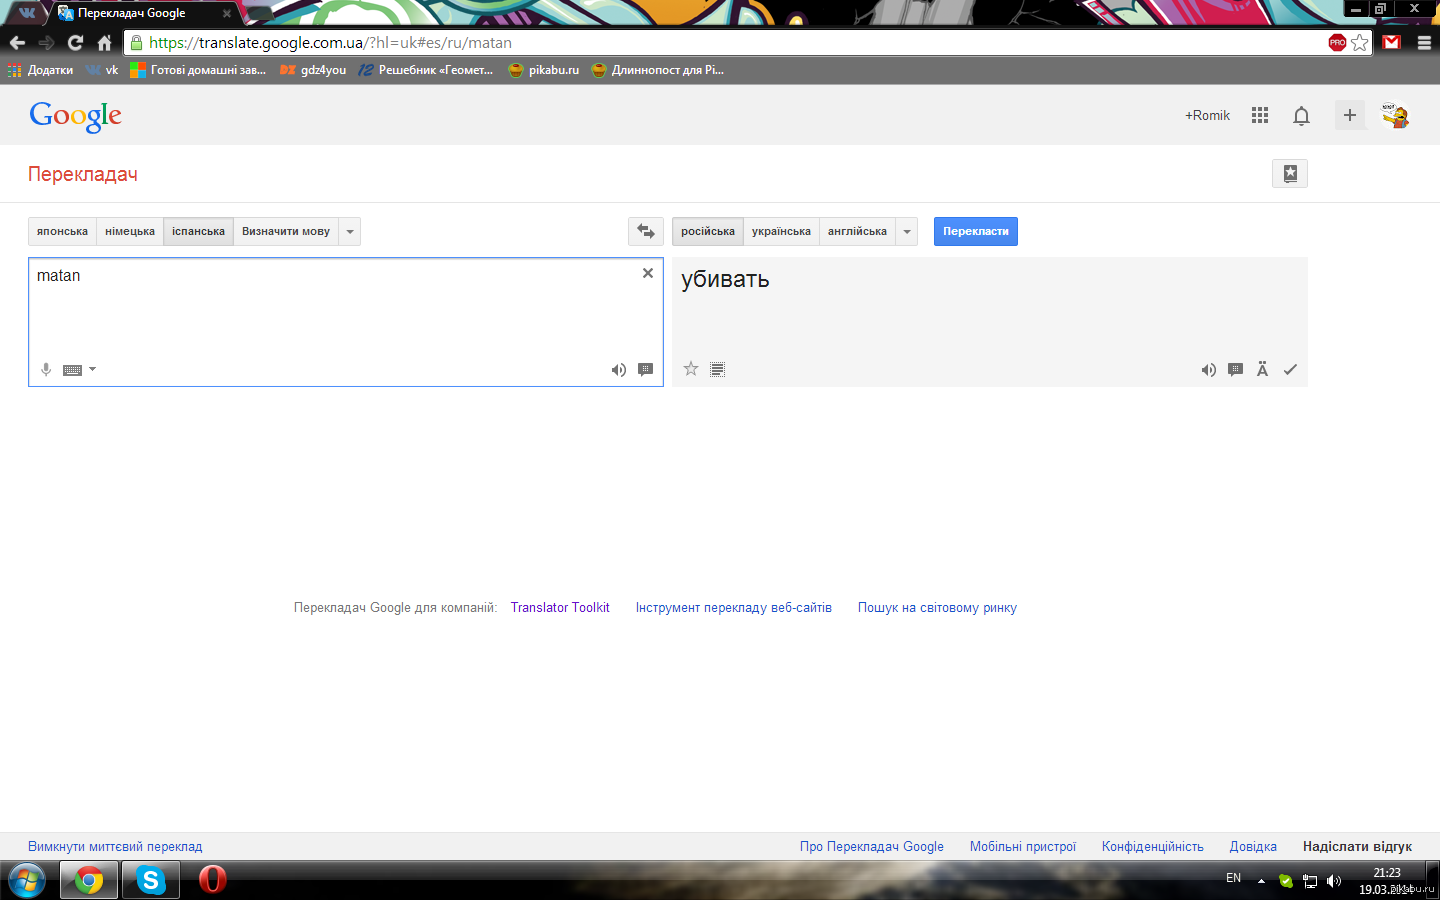Open the Додатки apps bookmark
This screenshot has width=1440, height=900.
(41, 70)
